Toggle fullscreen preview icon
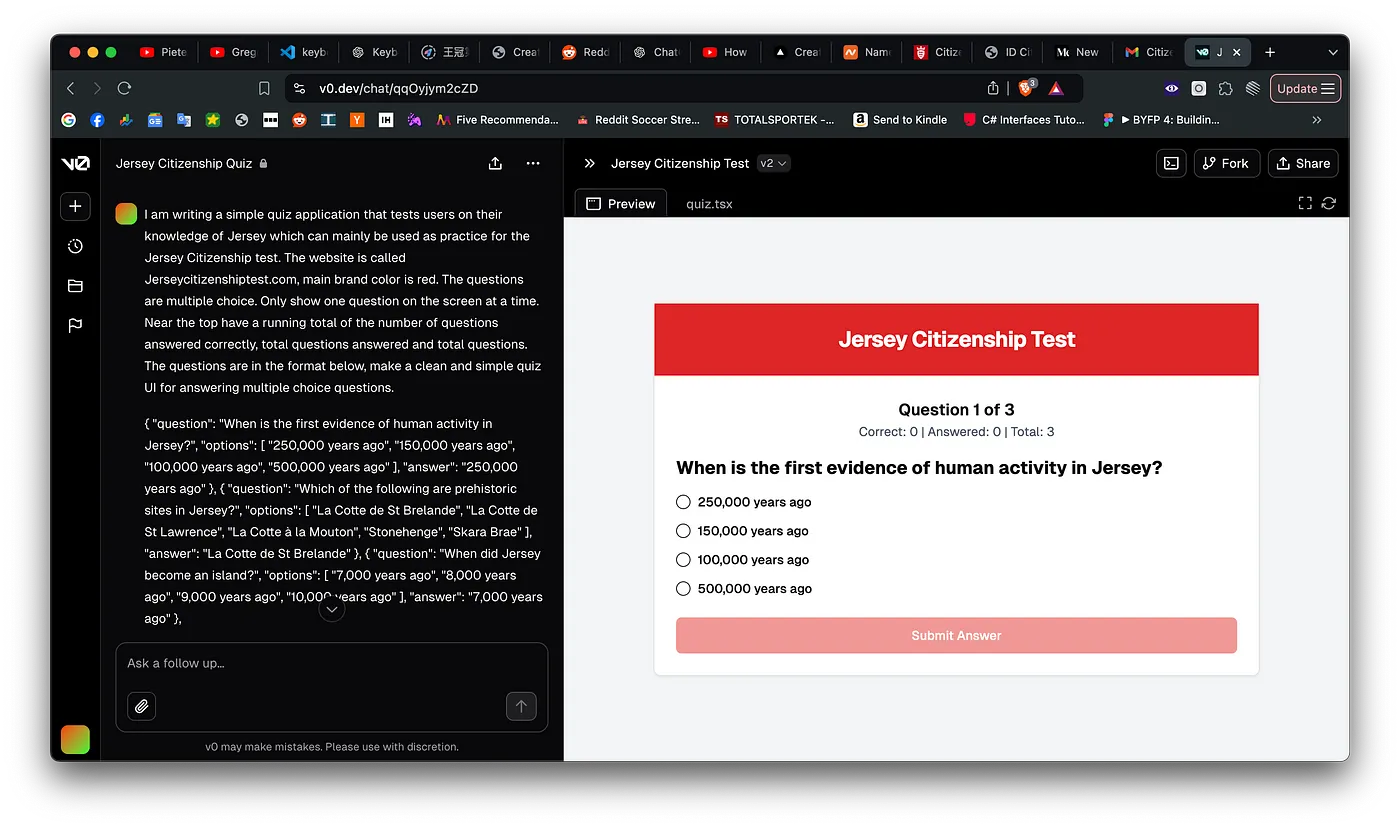Image resolution: width=1400 pixels, height=828 pixels. [1305, 203]
